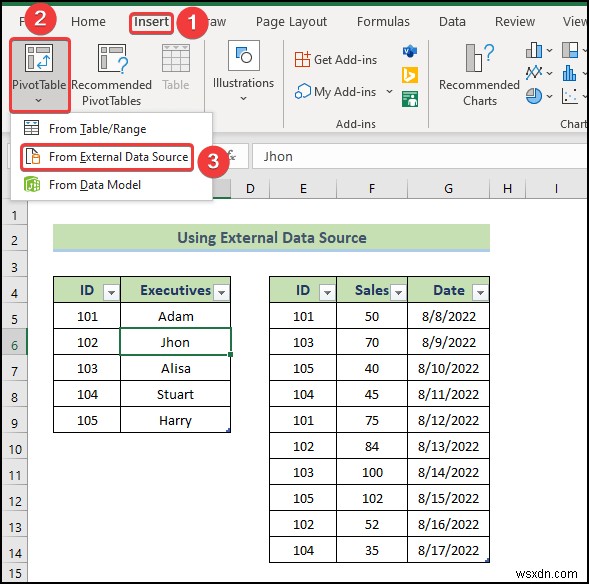This screenshot has width=589, height=584.
Task: Open filter for Date column
Action: click(x=480, y=292)
